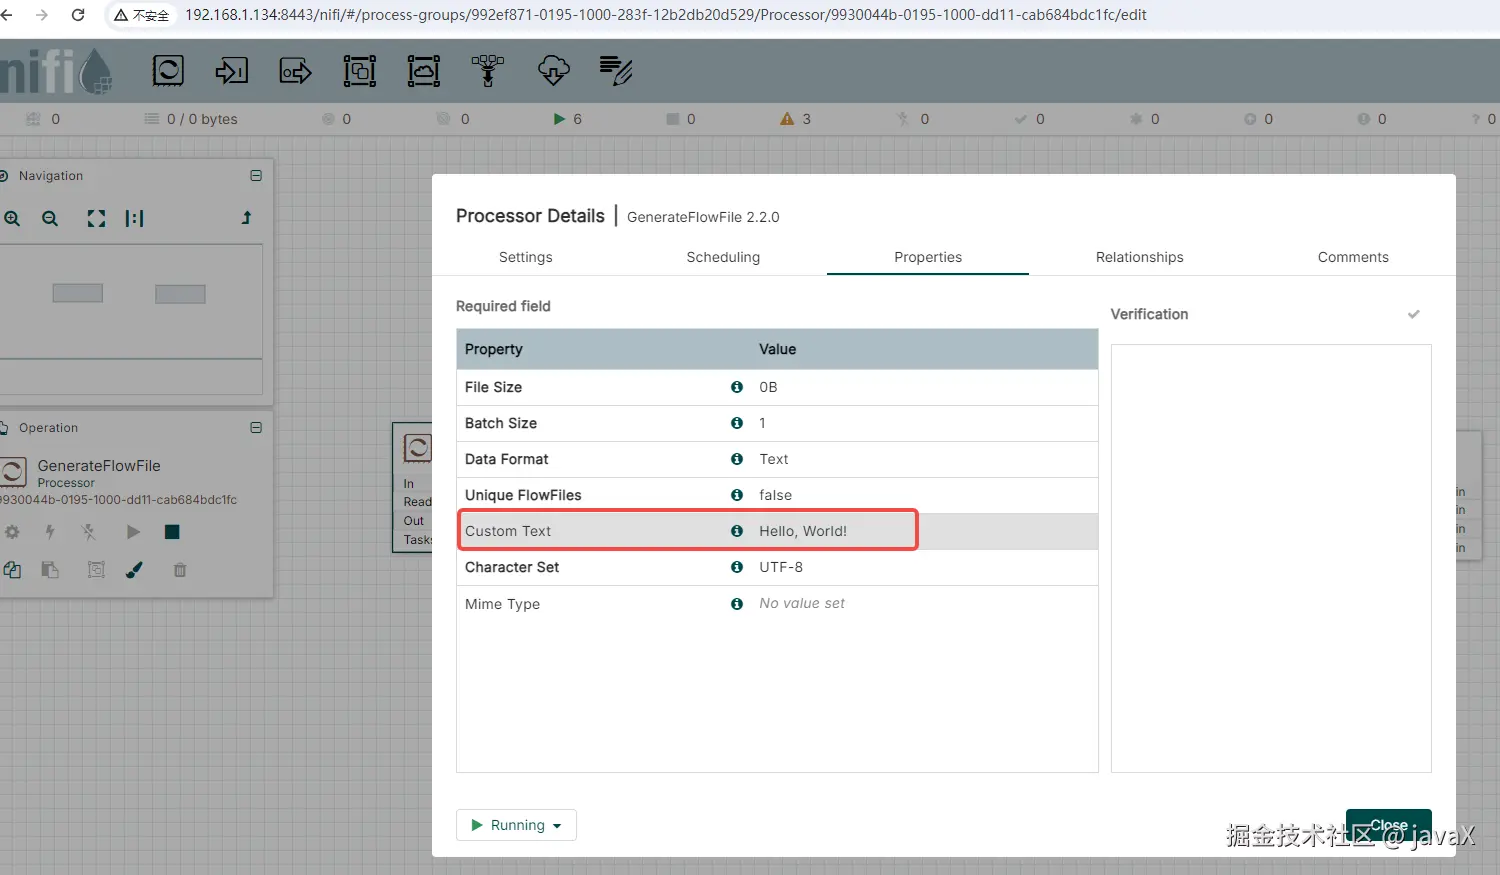Image resolution: width=1500 pixels, height=875 pixels.
Task: Open configuration gear in Operation panel
Action: tap(12, 532)
